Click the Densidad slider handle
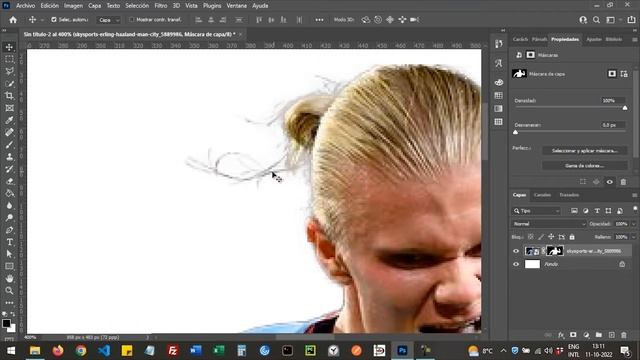This screenshot has height=360, width=640. coord(625,108)
